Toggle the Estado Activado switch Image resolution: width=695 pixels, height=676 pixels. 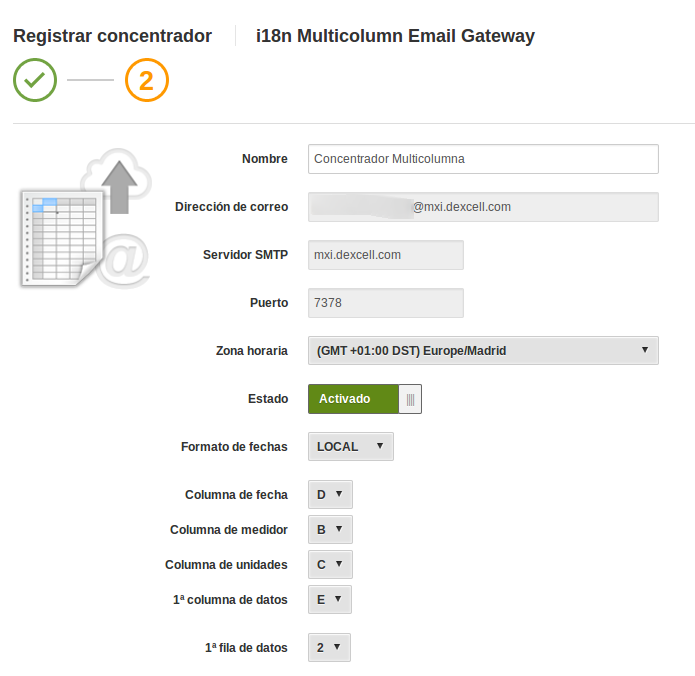click(365, 399)
